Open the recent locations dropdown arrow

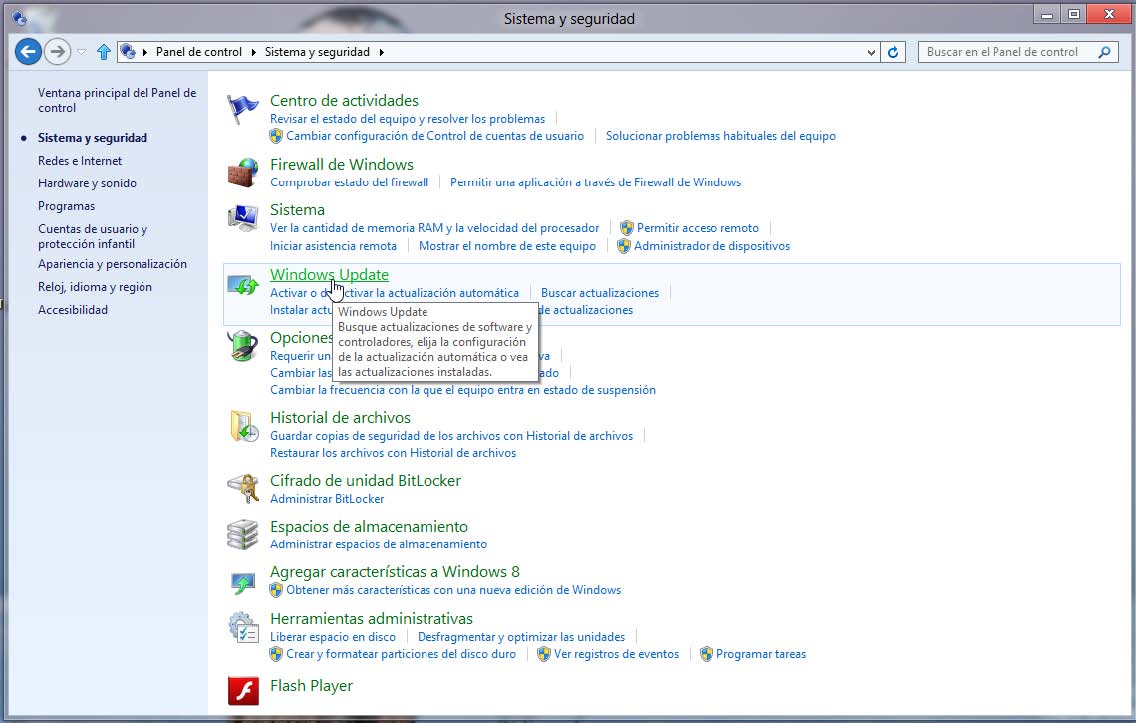(x=82, y=52)
